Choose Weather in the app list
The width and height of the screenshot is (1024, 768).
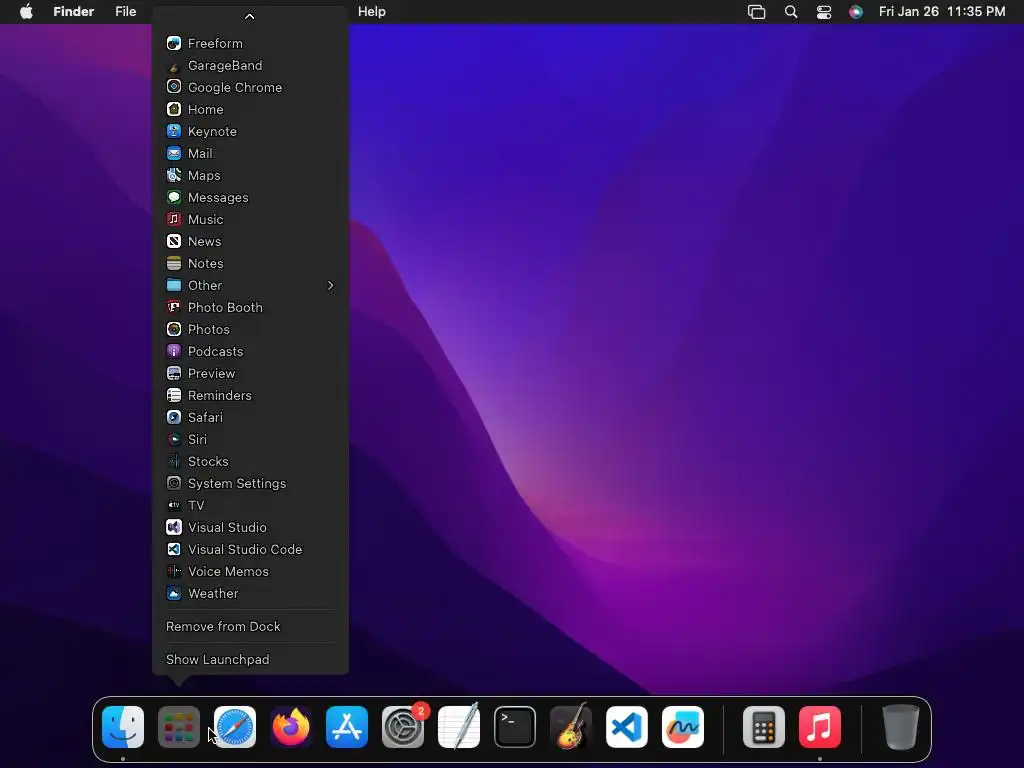pyautogui.click(x=250, y=593)
